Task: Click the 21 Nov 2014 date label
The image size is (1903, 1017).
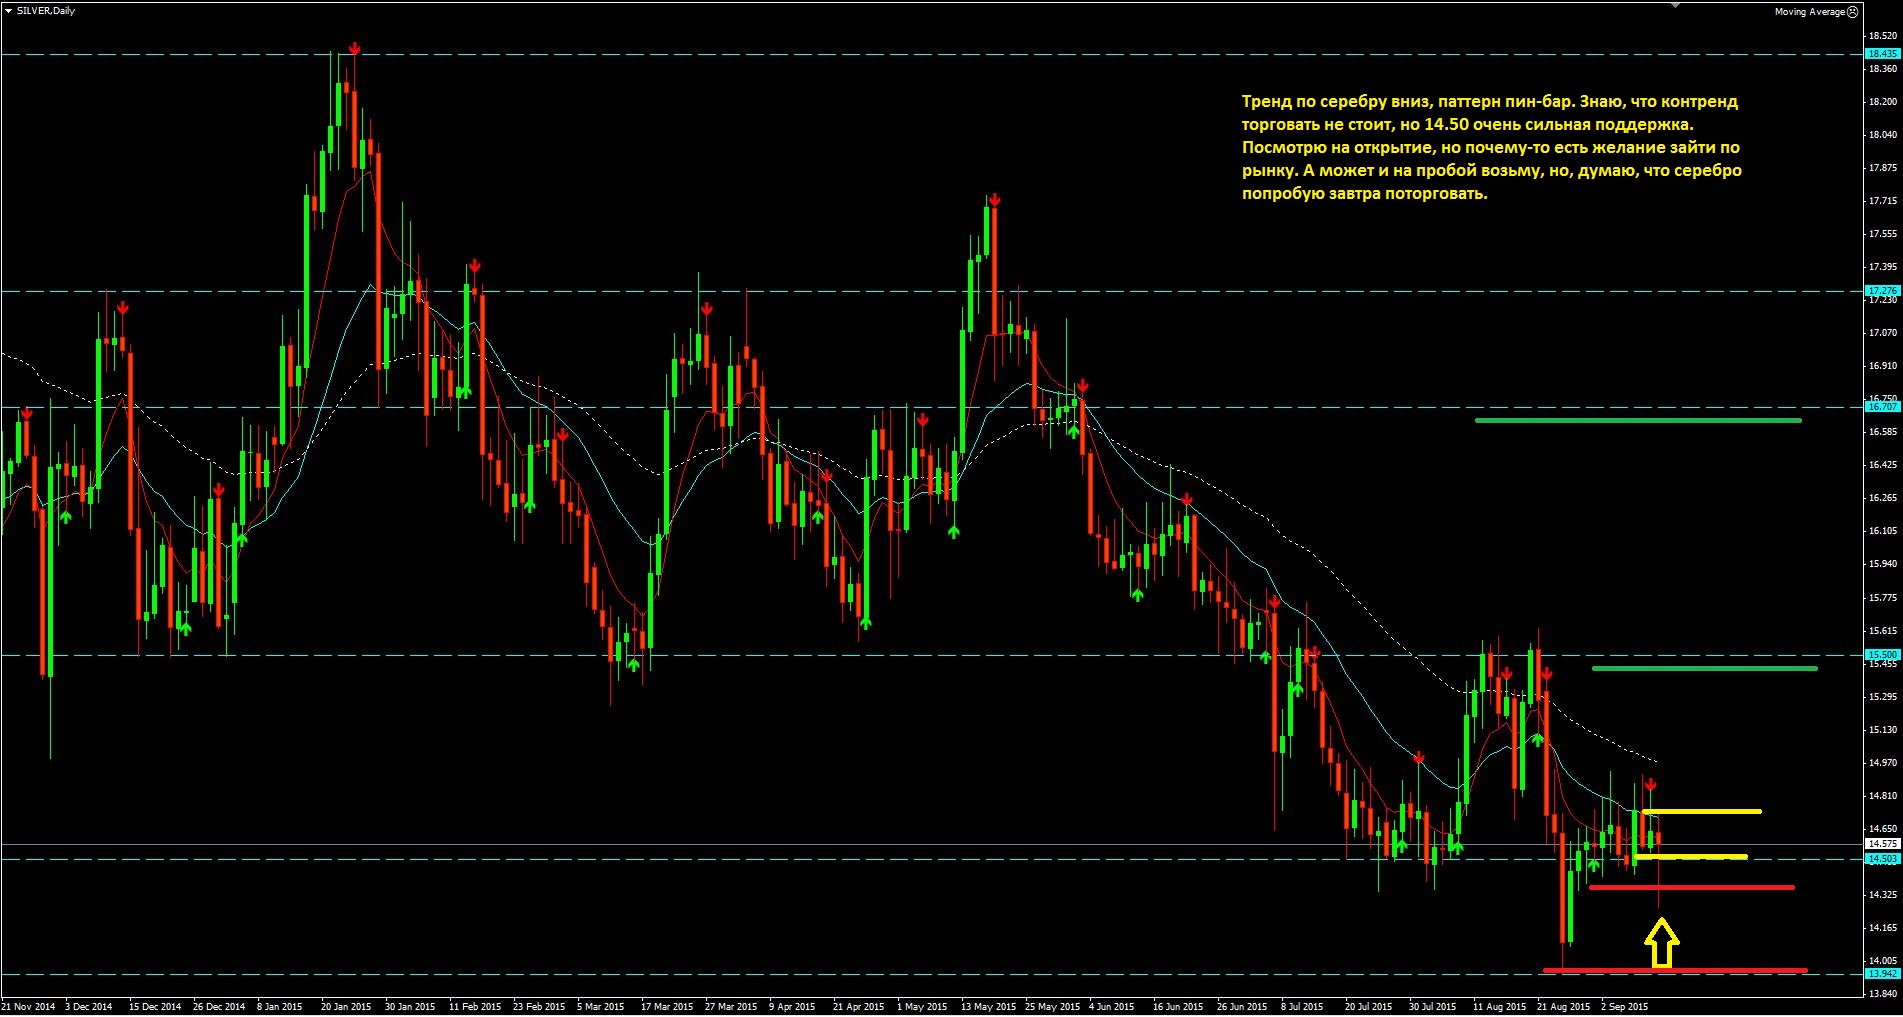Action: click(29, 1007)
